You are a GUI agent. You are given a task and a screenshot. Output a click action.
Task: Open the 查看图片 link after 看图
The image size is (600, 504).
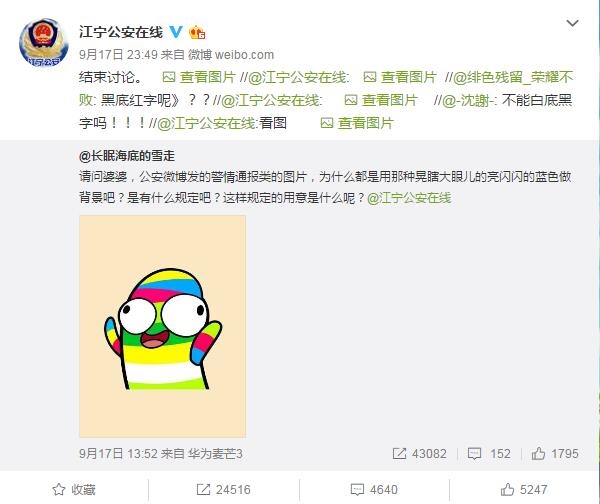click(357, 123)
